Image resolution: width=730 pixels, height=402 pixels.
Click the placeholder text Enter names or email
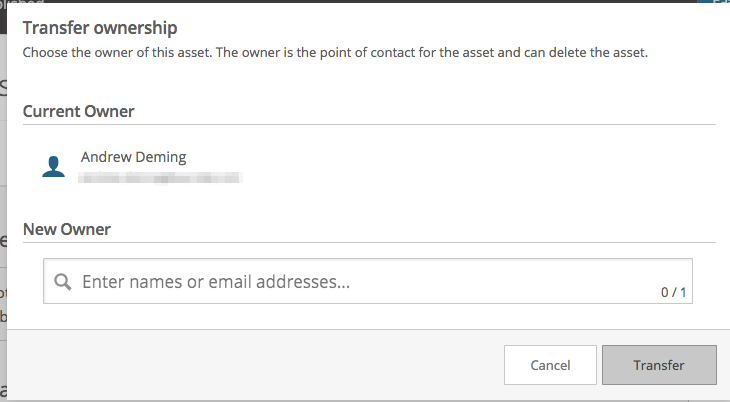click(216, 282)
